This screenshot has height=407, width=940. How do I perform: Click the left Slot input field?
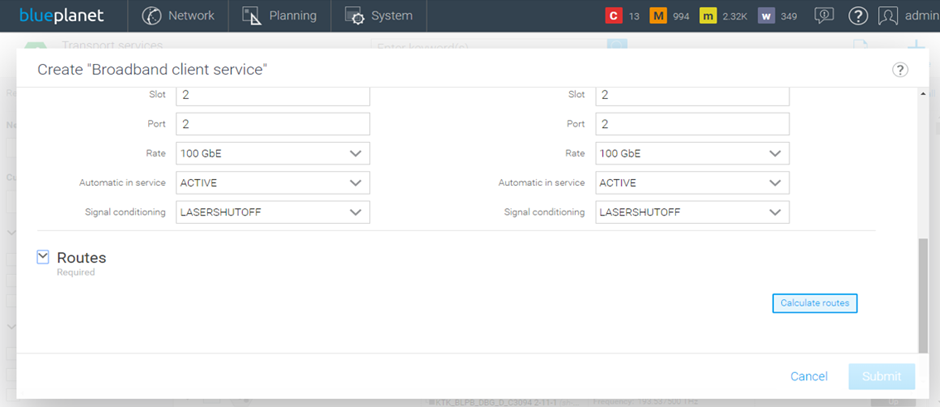pos(273,96)
